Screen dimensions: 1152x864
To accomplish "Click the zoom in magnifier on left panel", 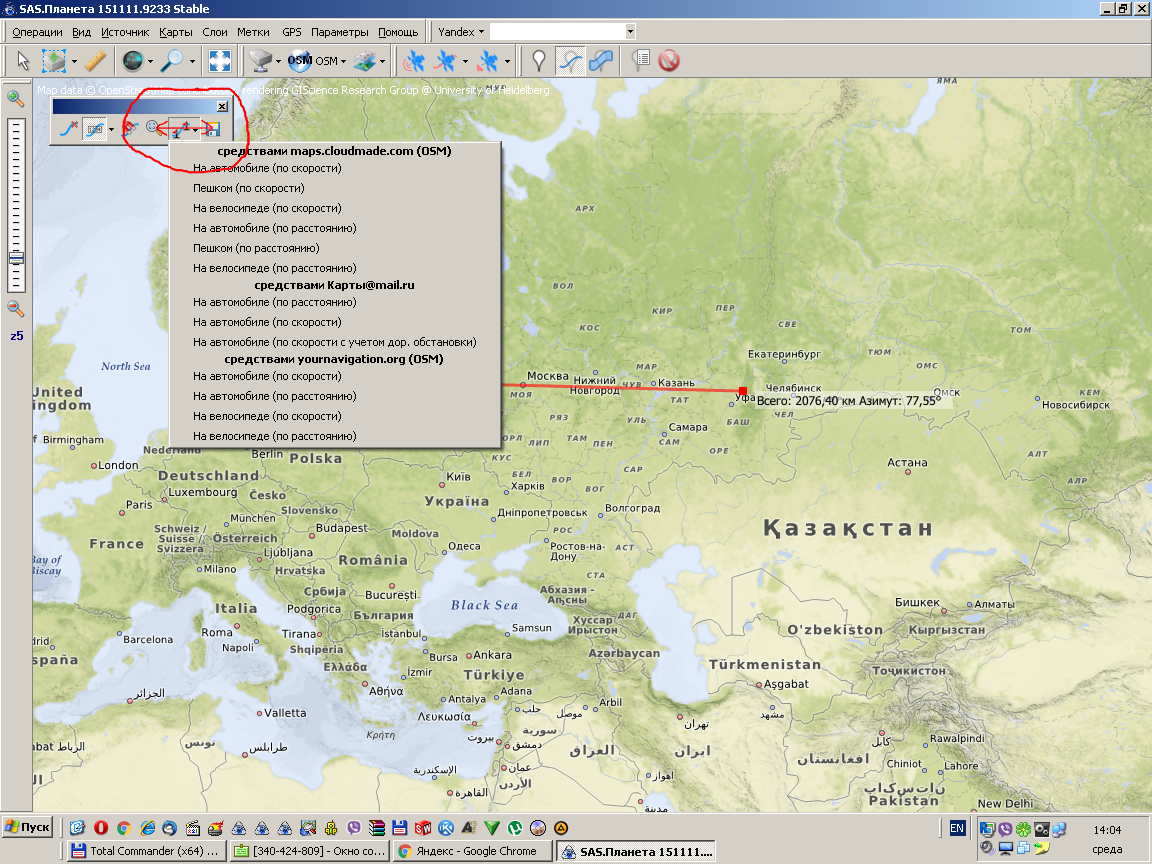I will tap(16, 98).
